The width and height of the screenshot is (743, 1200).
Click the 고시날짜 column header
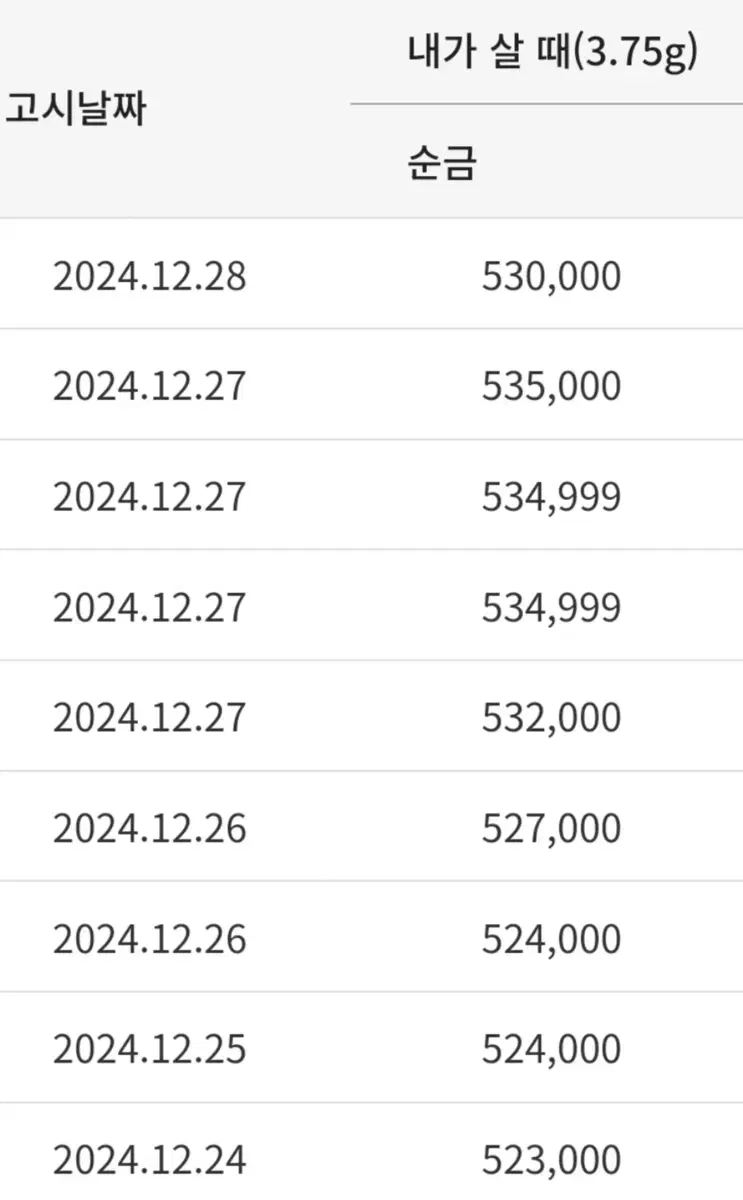tap(76, 109)
